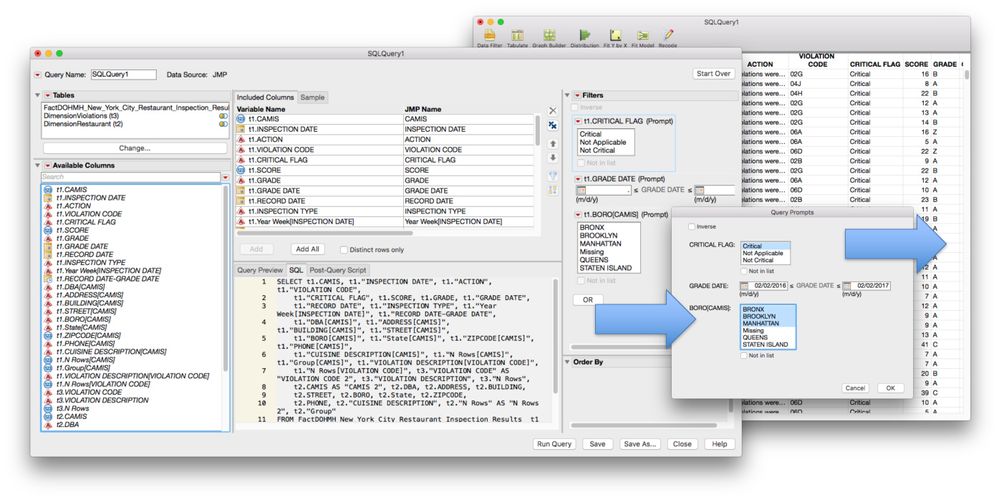Collapse the Order By section

[x=568, y=362]
